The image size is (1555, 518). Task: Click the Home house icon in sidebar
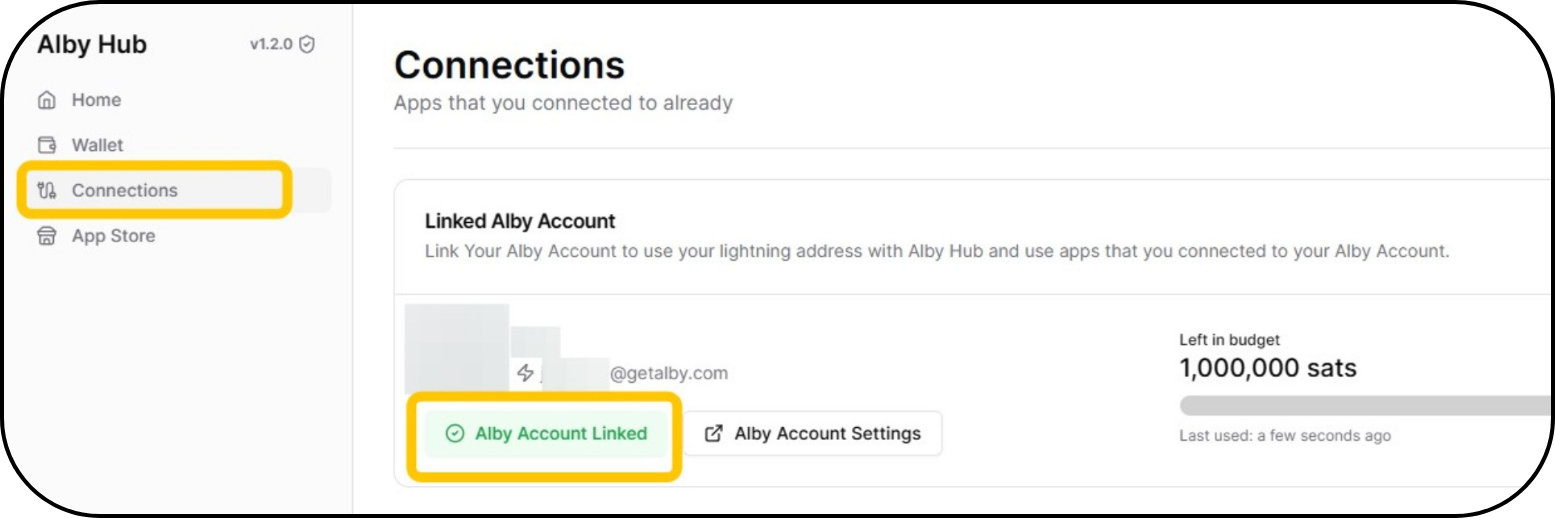click(46, 100)
